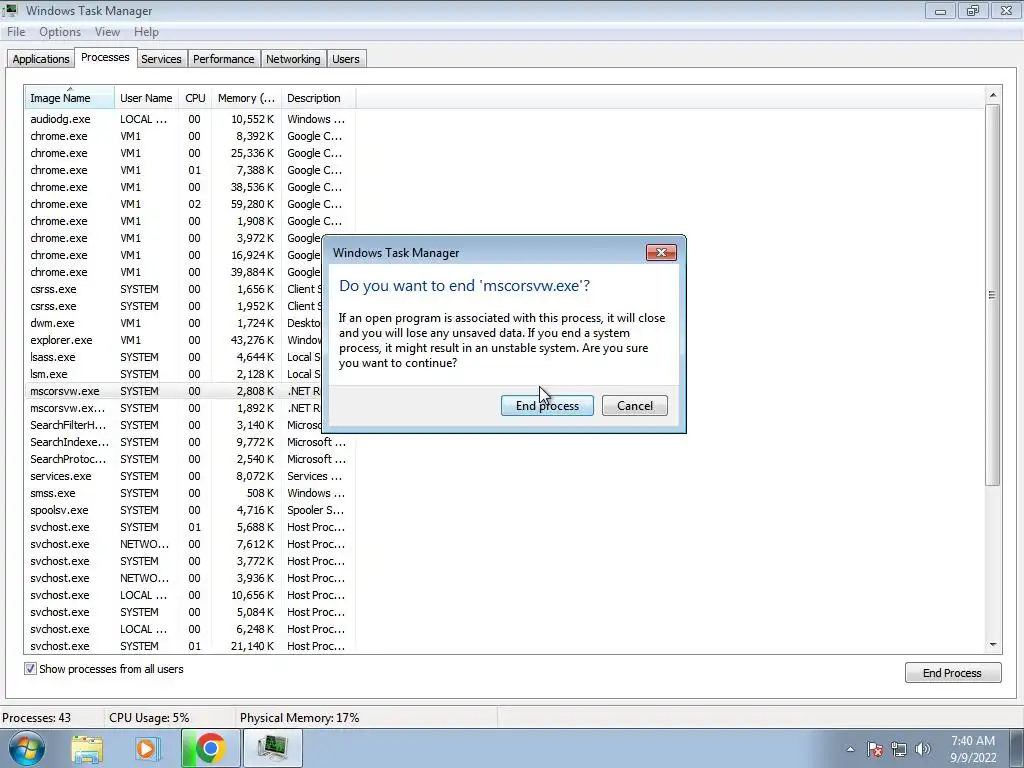The width and height of the screenshot is (1024, 768).
Task: Open the Help menu
Action: (x=146, y=32)
